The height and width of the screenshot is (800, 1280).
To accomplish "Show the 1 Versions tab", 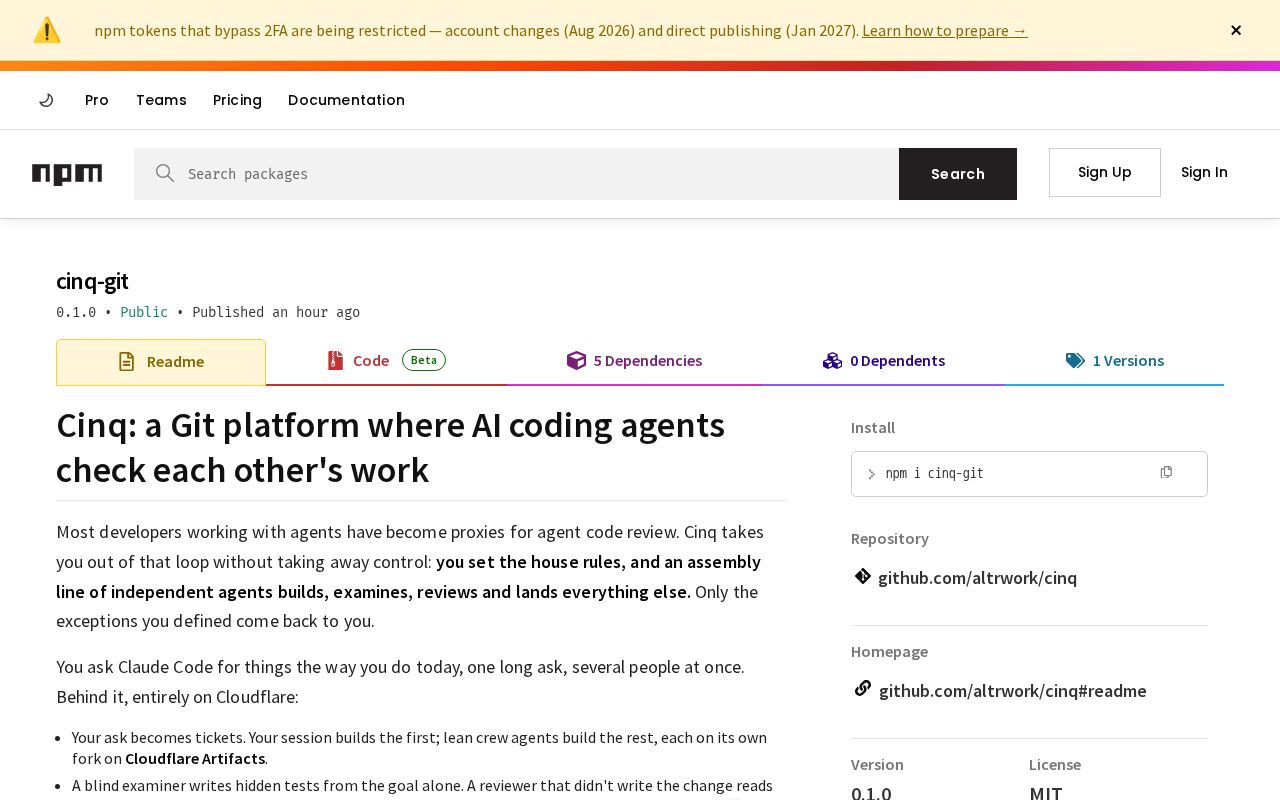I will click(x=1115, y=361).
